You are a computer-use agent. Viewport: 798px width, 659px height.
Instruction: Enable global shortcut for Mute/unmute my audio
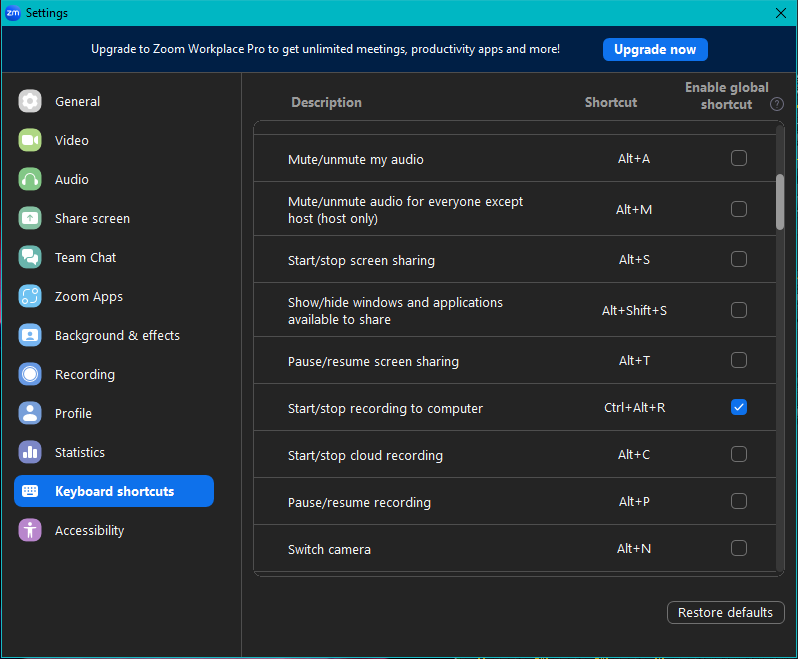click(x=739, y=158)
